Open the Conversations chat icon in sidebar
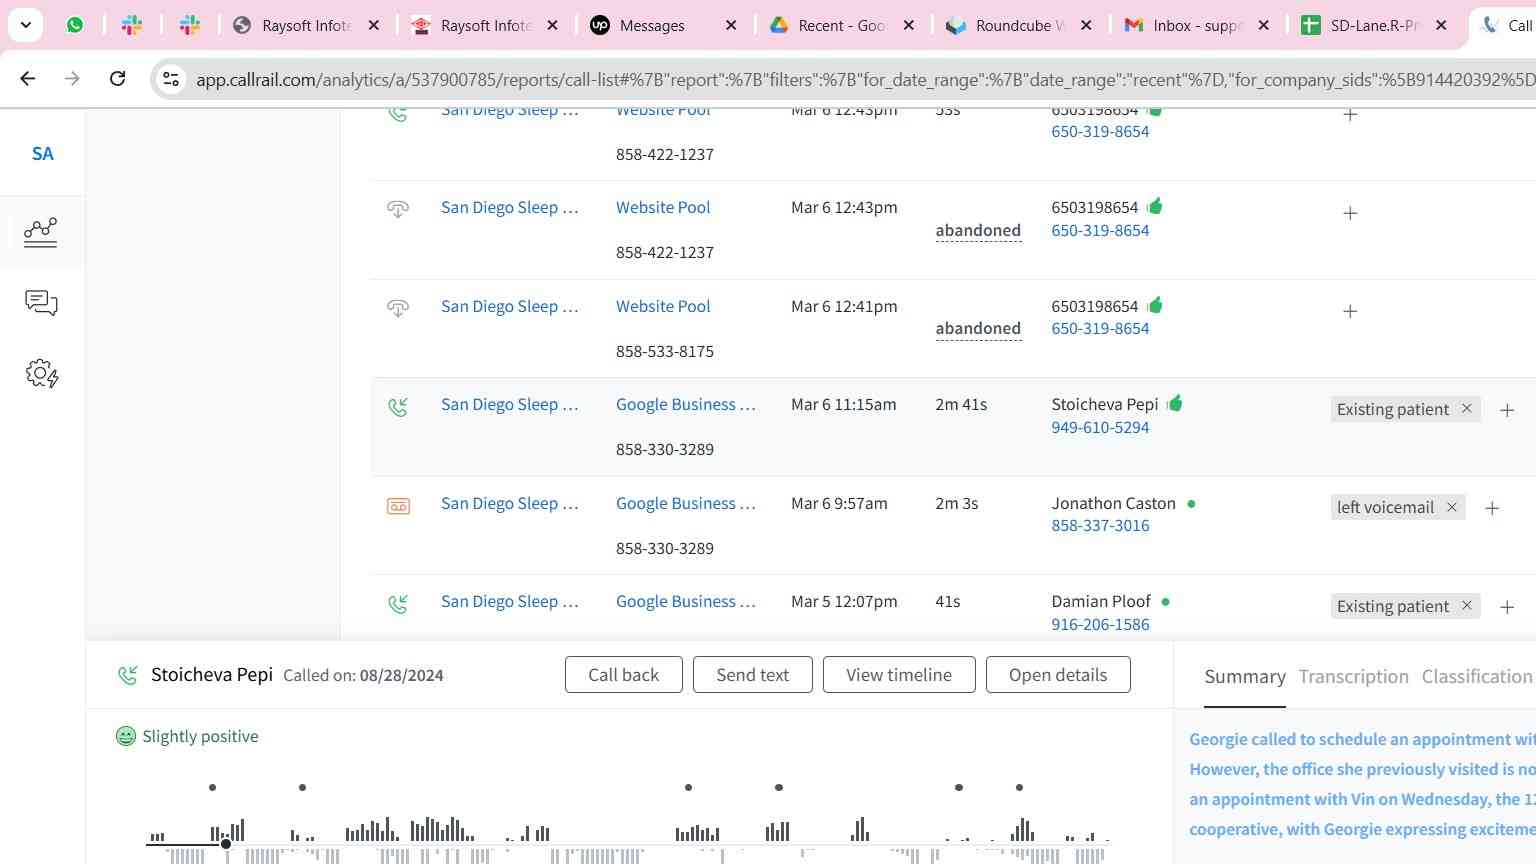 (41, 303)
